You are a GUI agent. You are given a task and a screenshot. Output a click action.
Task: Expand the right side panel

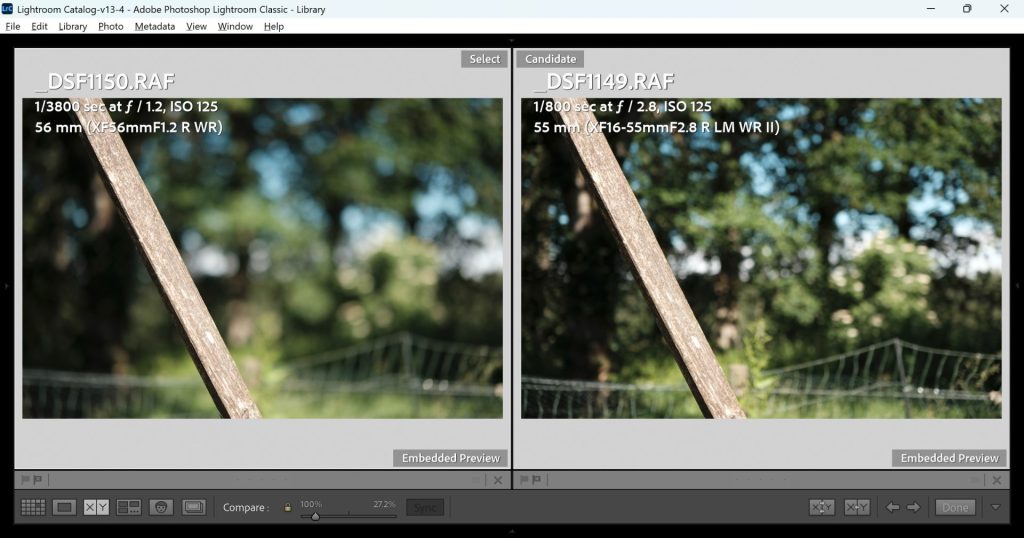[x=1019, y=285]
